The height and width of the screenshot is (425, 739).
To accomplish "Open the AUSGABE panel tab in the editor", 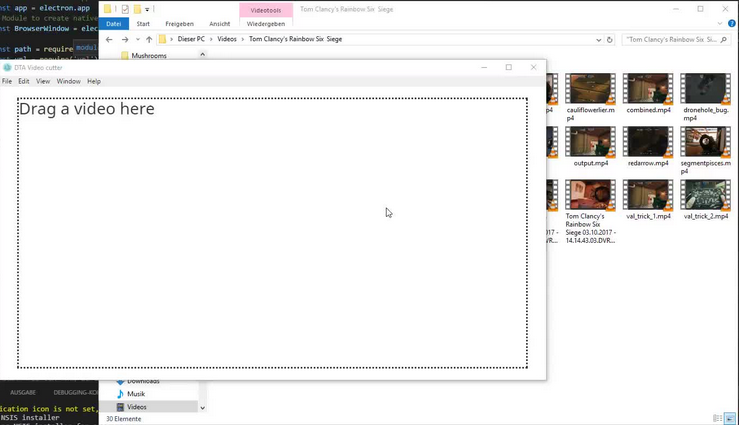I will (23, 392).
